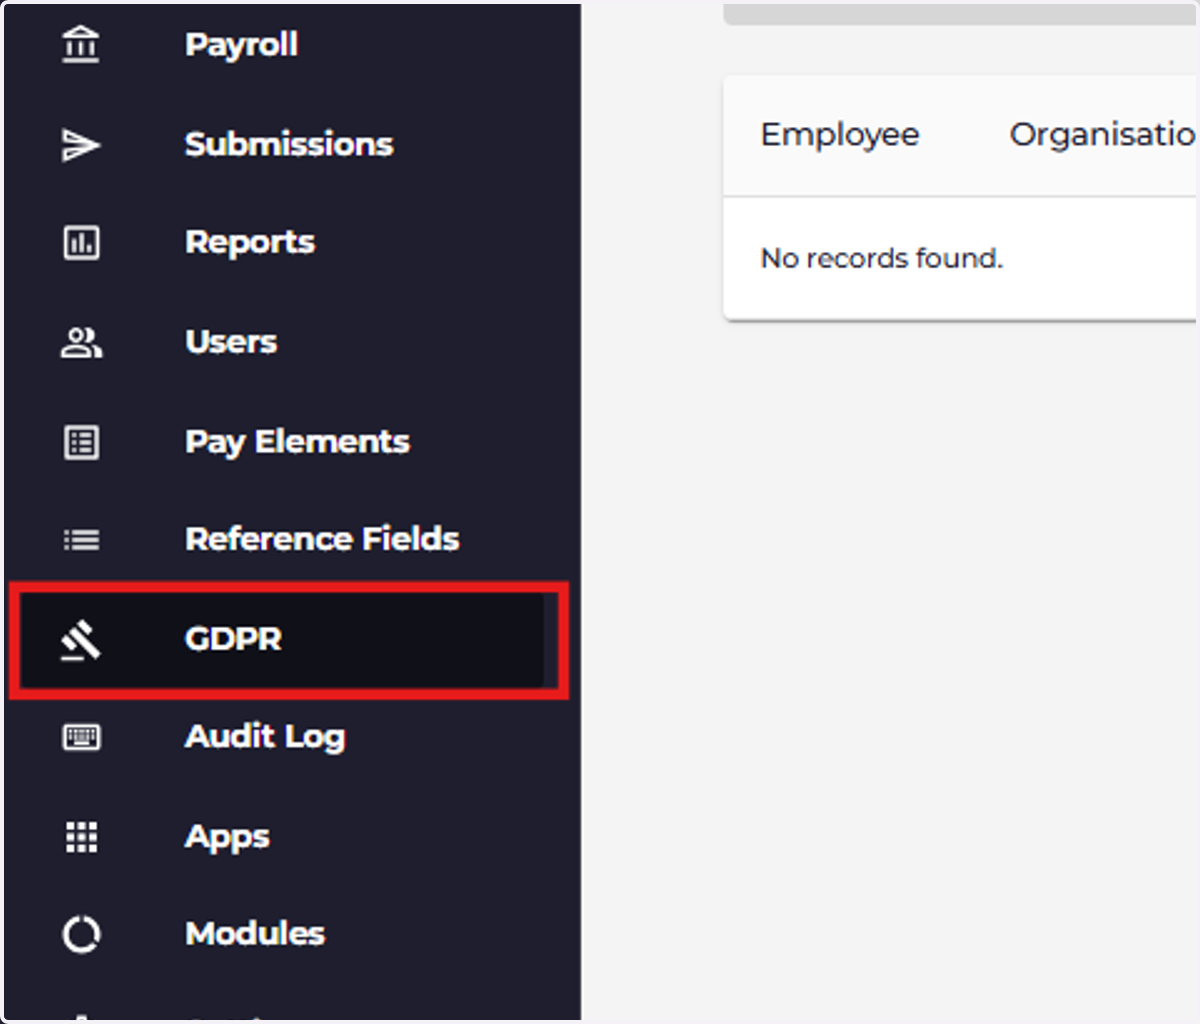Go to the Apps section
Viewport: 1200px width, 1024px height.
pyautogui.click(x=227, y=837)
